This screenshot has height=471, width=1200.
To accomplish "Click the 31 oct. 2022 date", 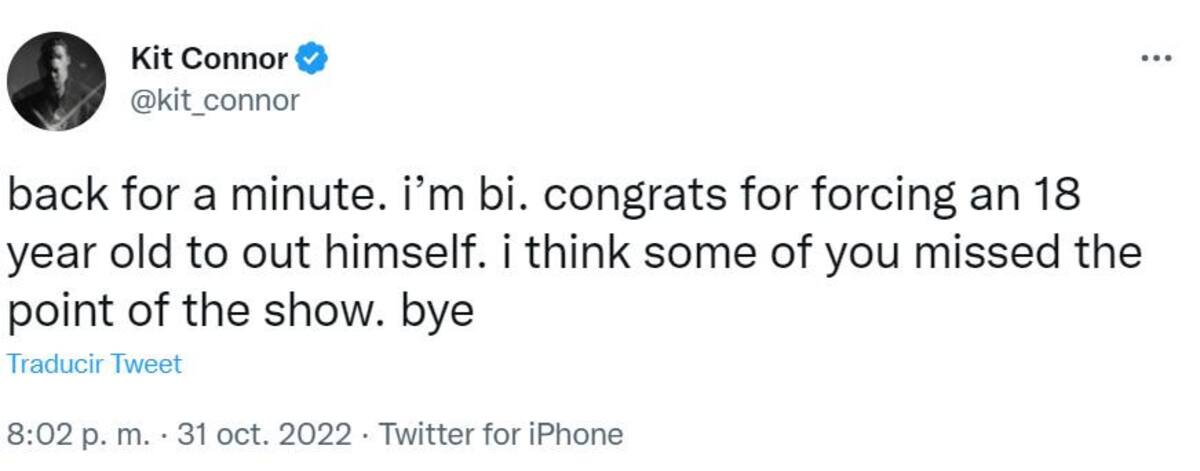I will 264,435.
